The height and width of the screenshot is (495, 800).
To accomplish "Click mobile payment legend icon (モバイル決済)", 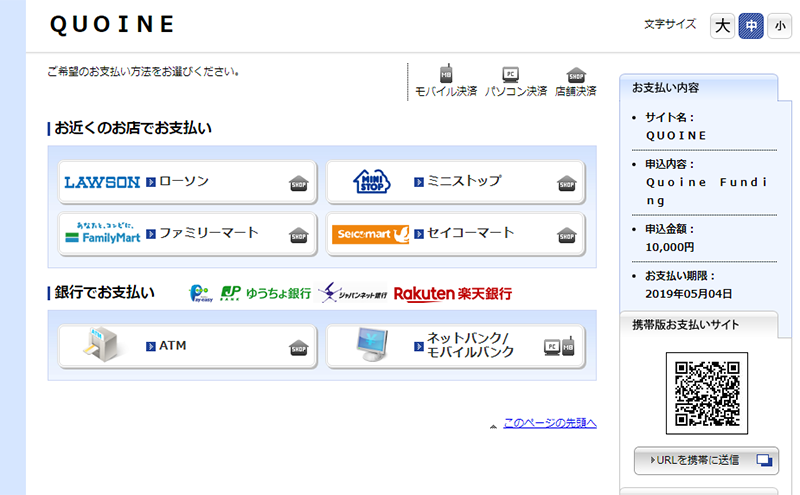I will (x=446, y=73).
